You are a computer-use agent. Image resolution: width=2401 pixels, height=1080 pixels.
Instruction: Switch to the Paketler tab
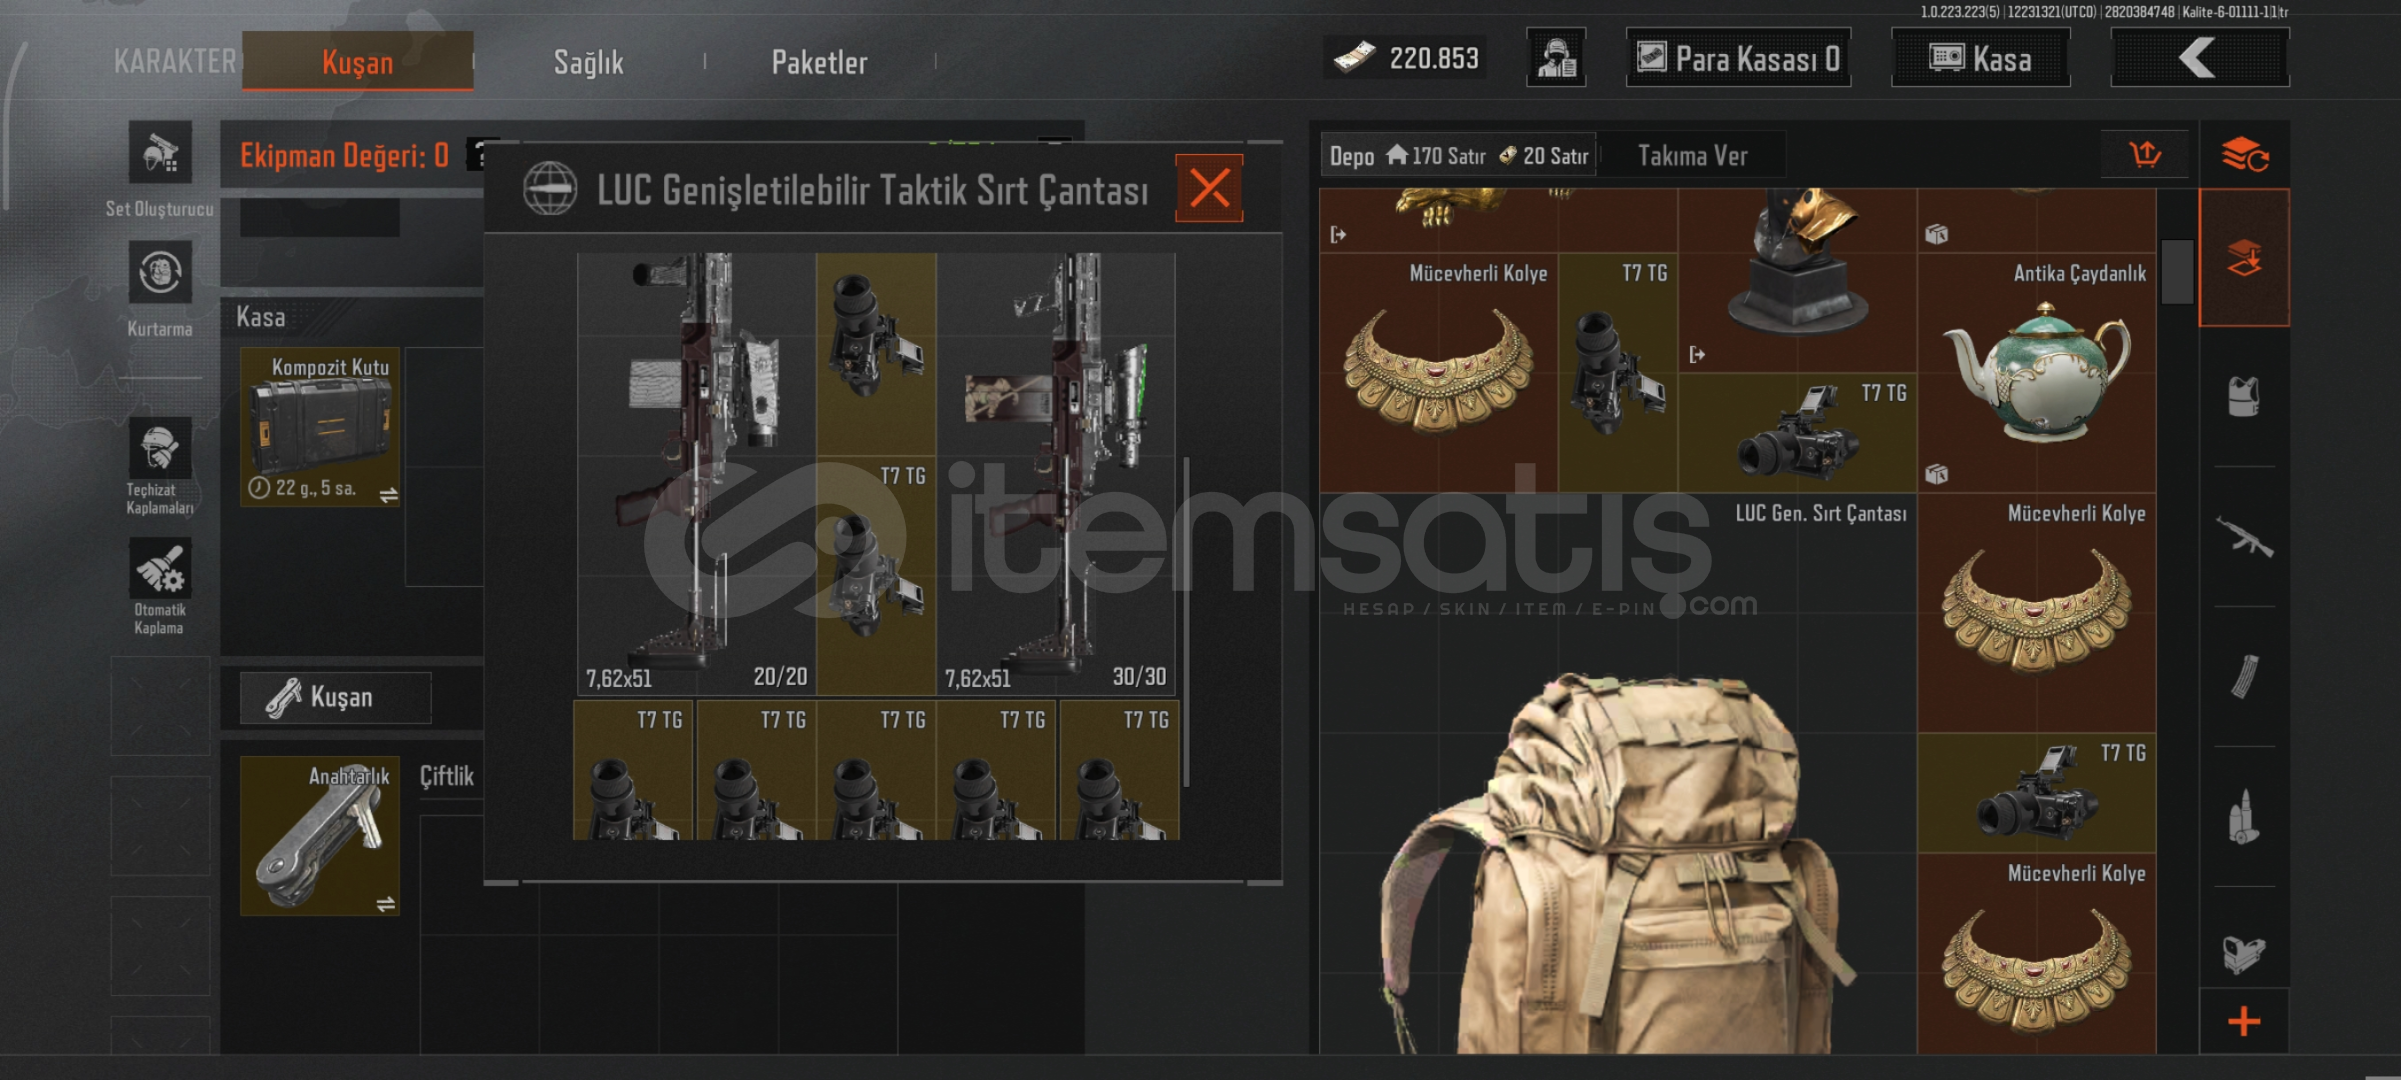click(x=820, y=62)
